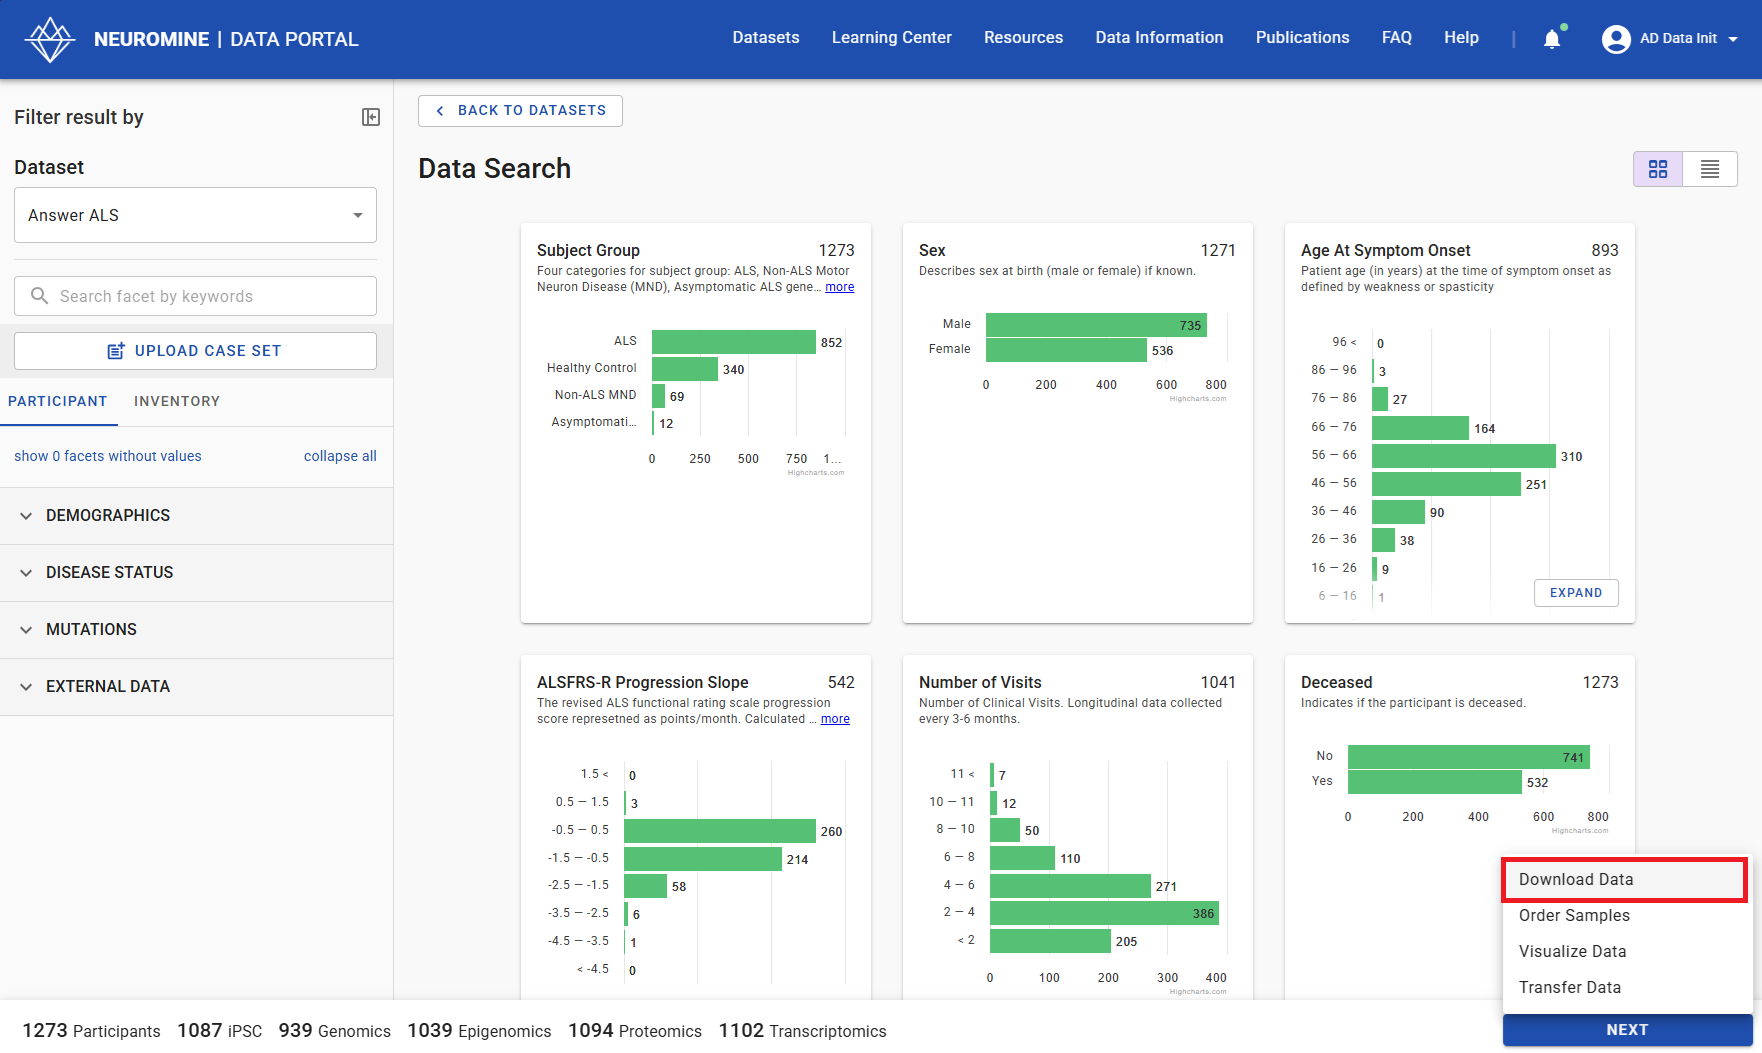Expand the Demographics facet section

(x=108, y=515)
